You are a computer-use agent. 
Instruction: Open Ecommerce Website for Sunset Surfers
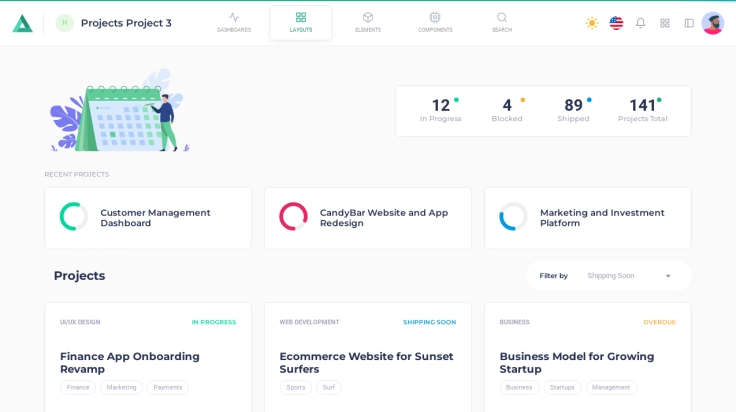click(x=366, y=362)
